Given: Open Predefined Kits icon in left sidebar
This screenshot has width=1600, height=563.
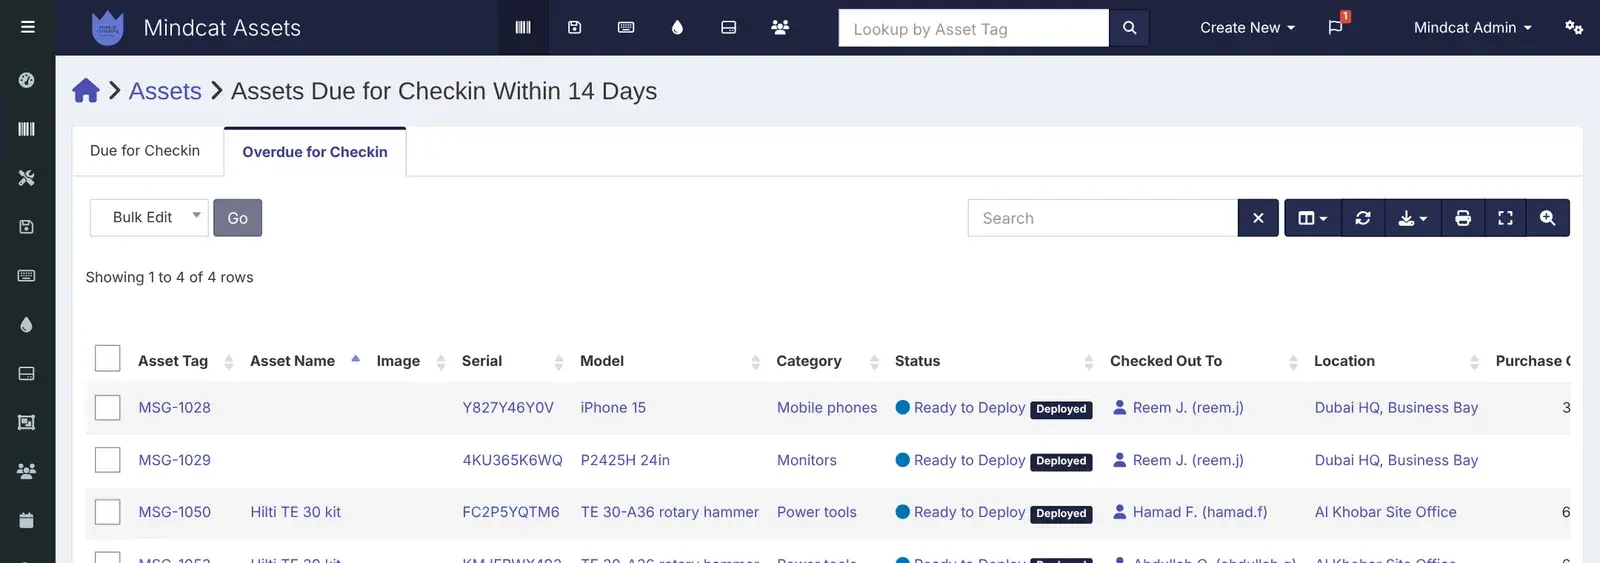Looking at the screenshot, I should (x=27, y=423).
